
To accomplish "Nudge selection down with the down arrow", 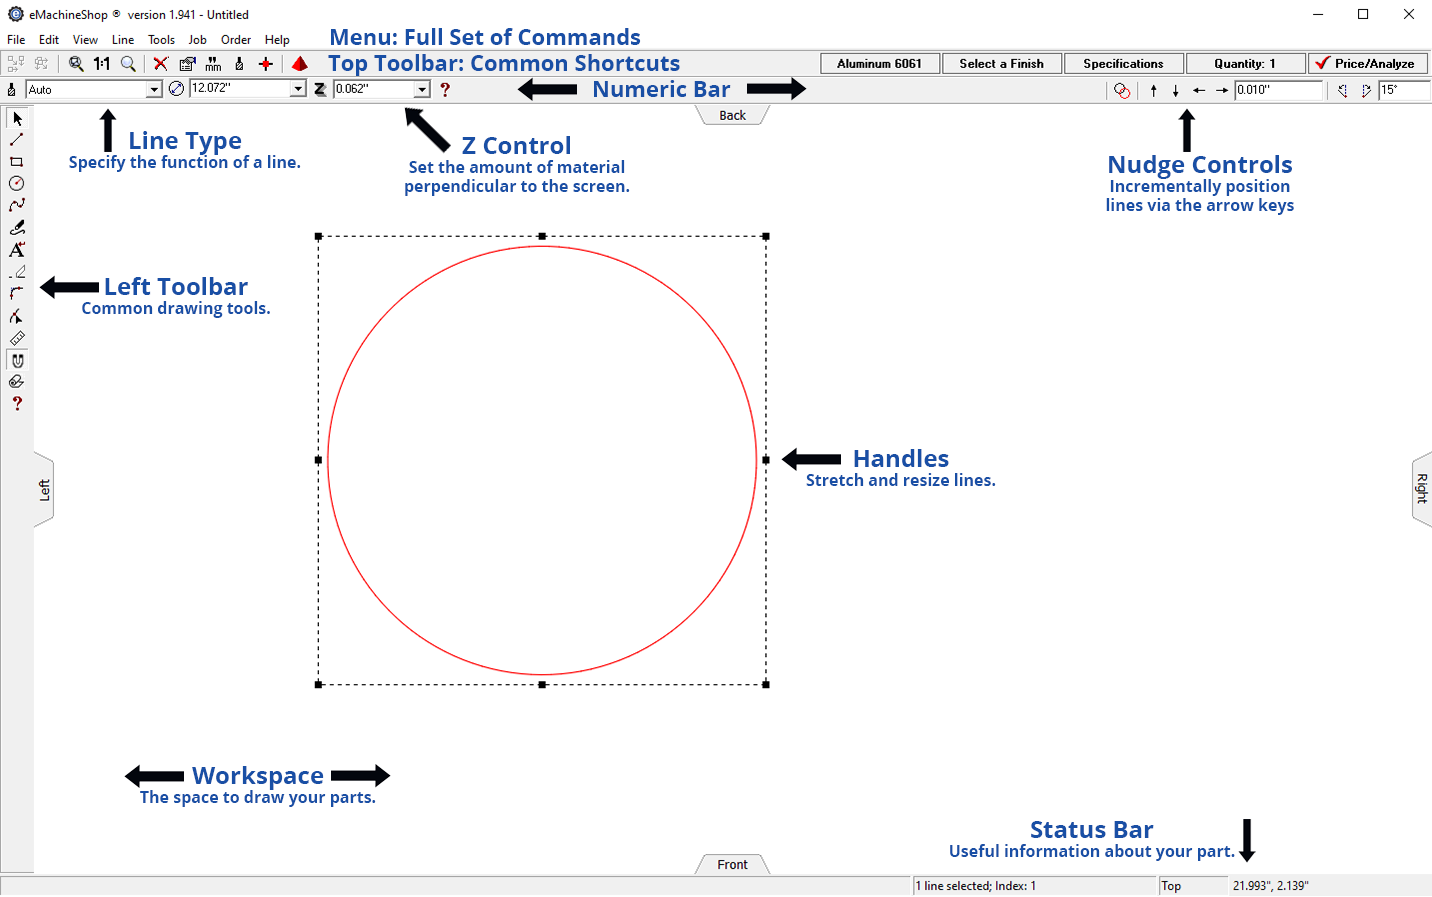I will point(1176,90).
